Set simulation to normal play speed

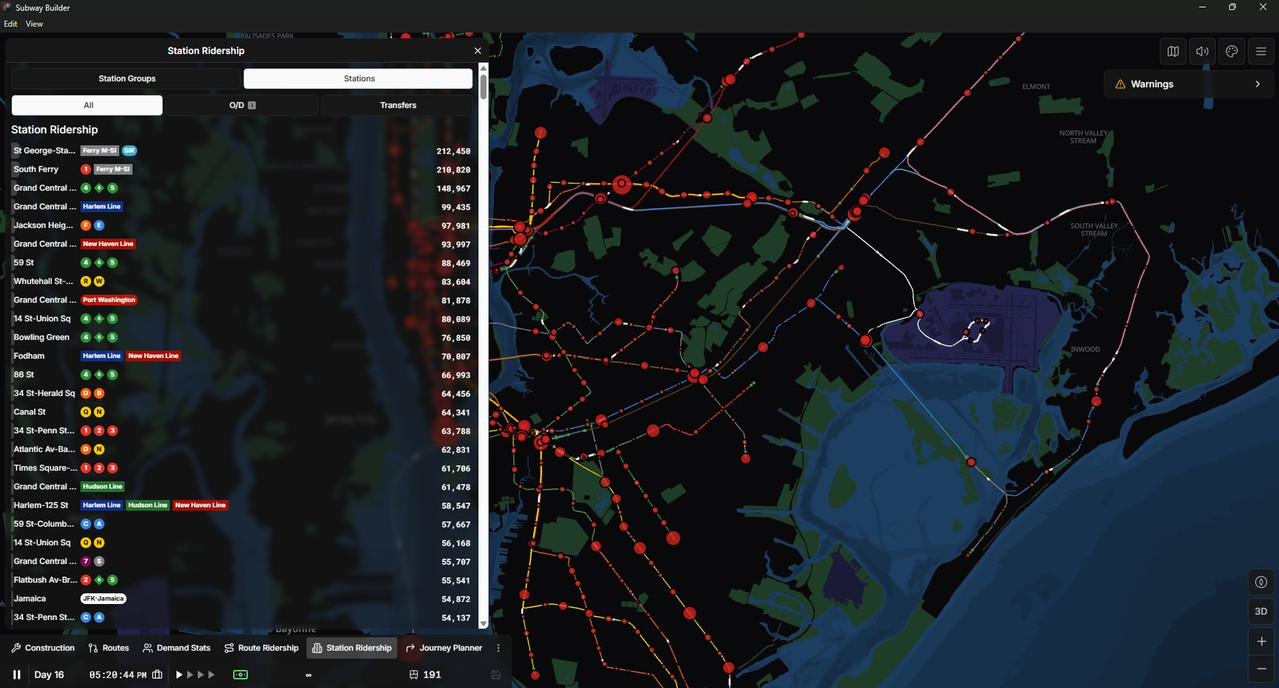(x=179, y=675)
